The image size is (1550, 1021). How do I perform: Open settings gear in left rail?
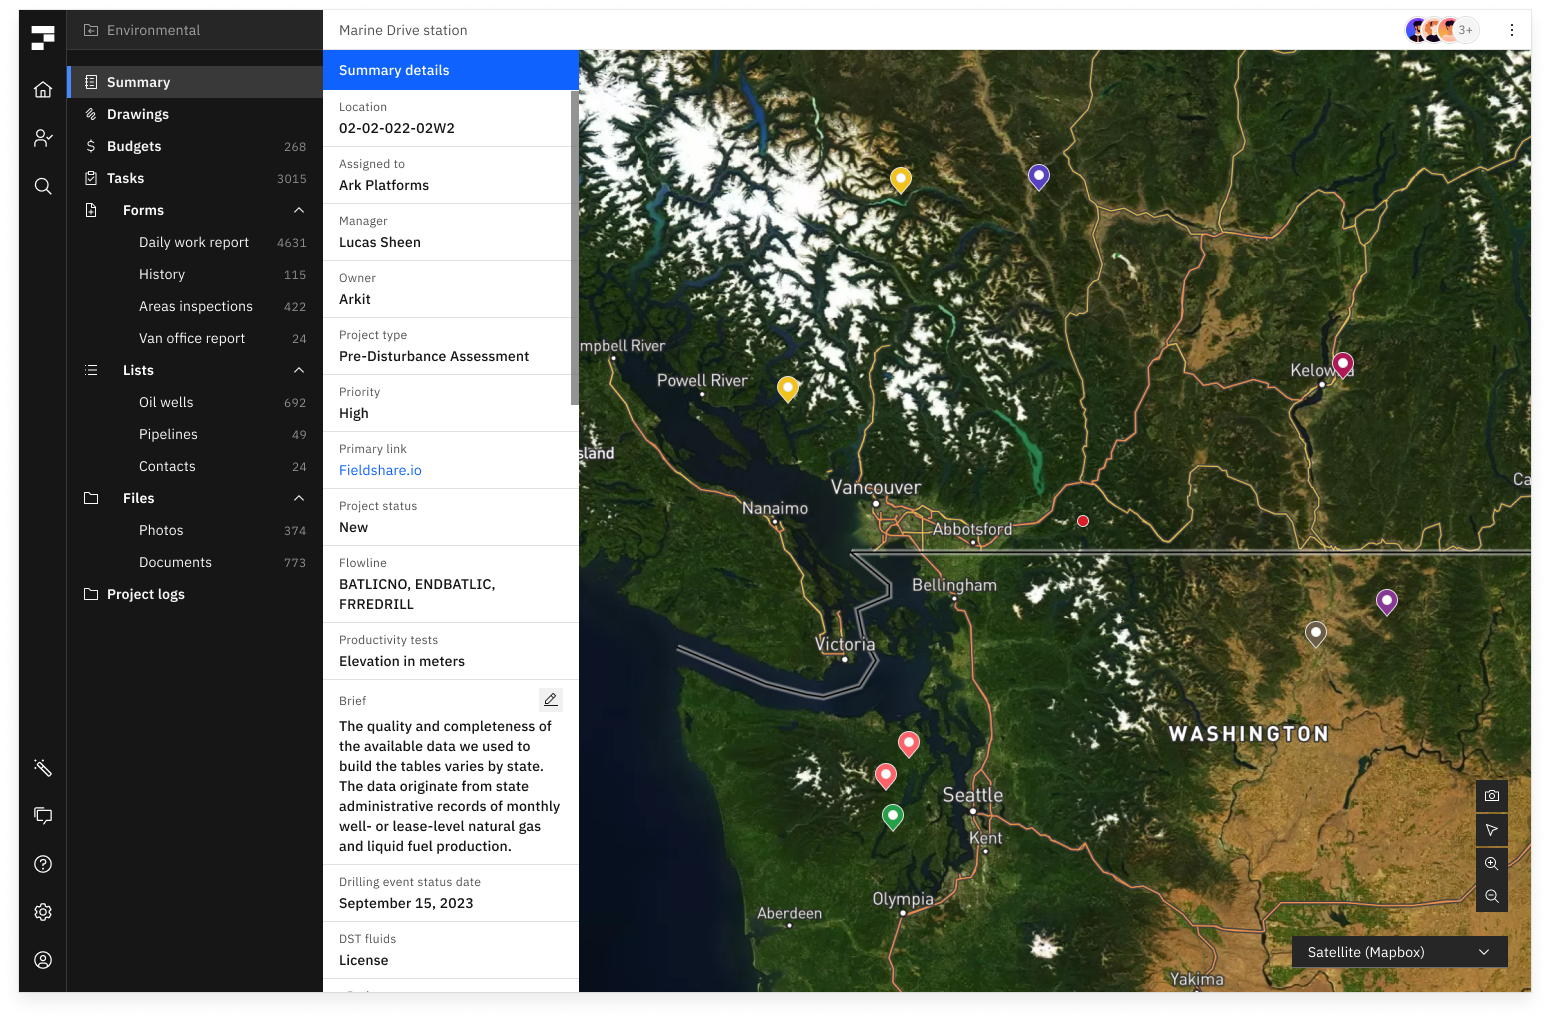tap(43, 912)
